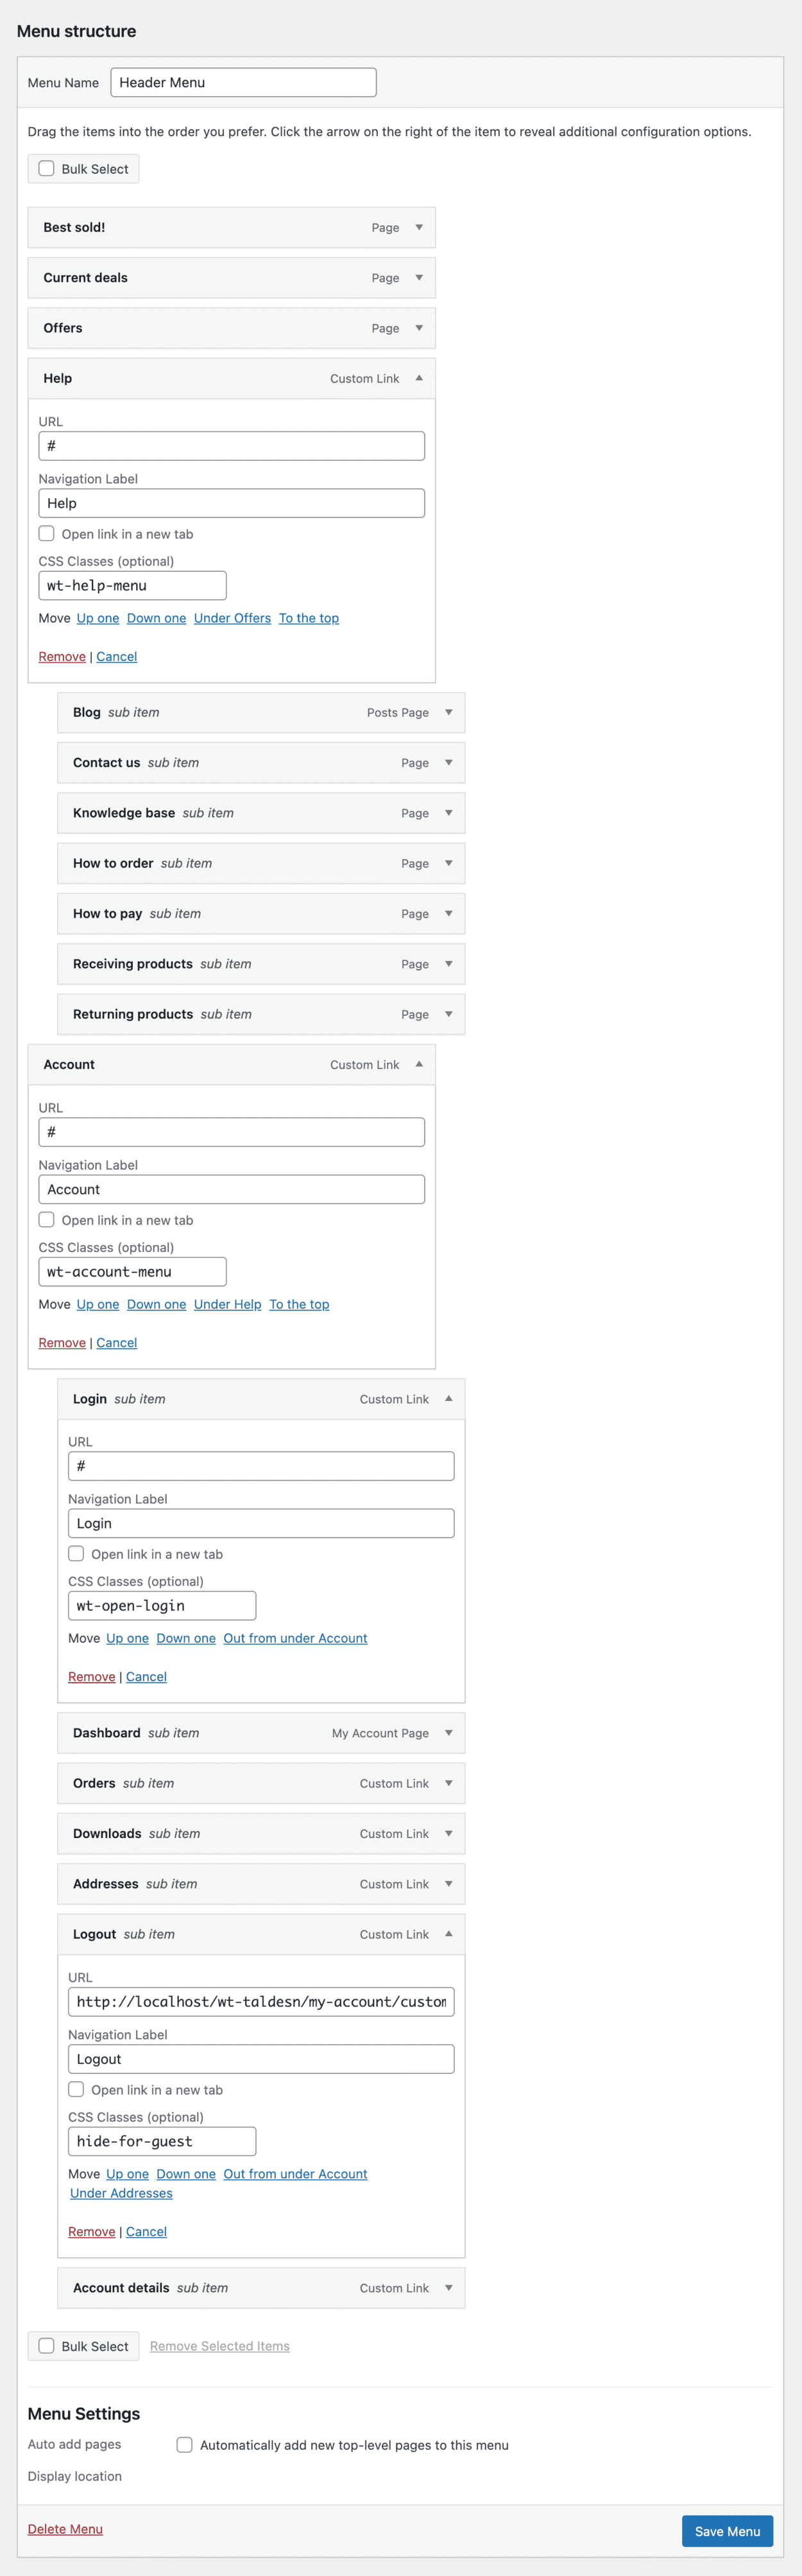Tick the bottom Bulk Select checkbox
The width and height of the screenshot is (802, 2576).
(x=46, y=2345)
